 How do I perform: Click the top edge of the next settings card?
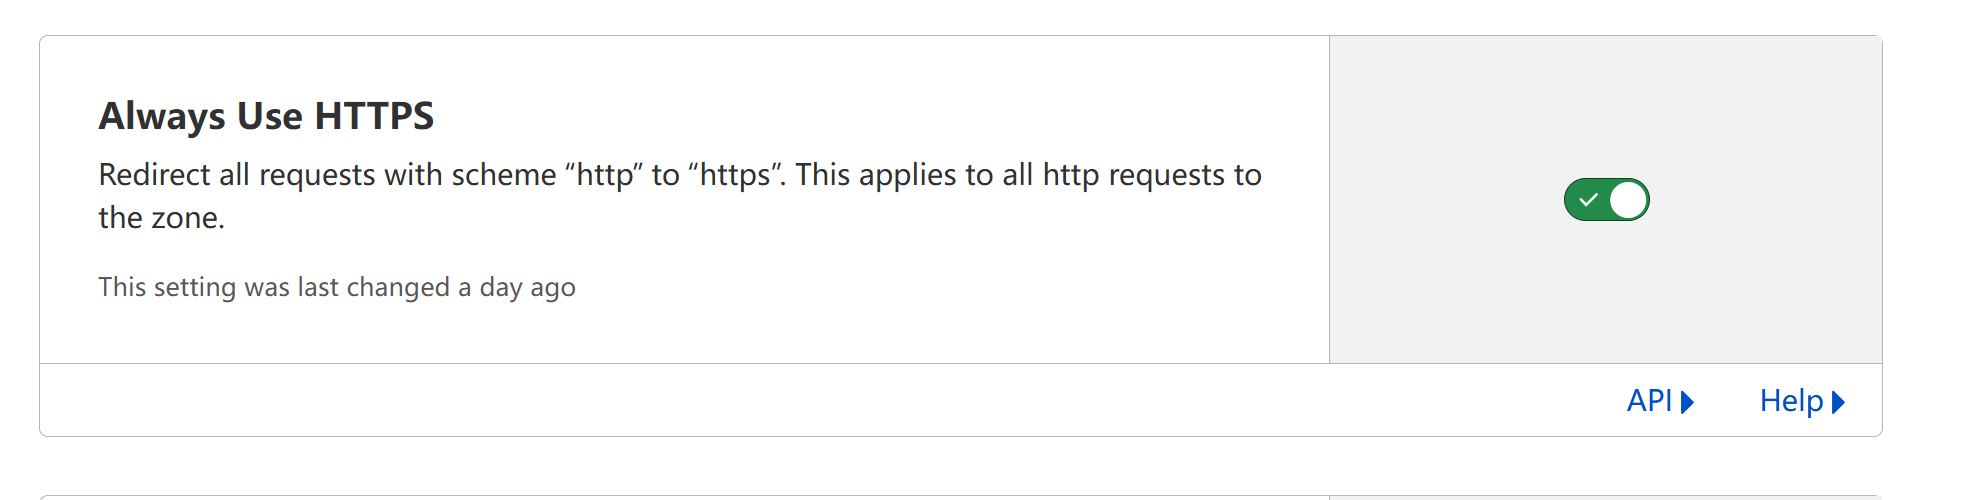click(960, 496)
